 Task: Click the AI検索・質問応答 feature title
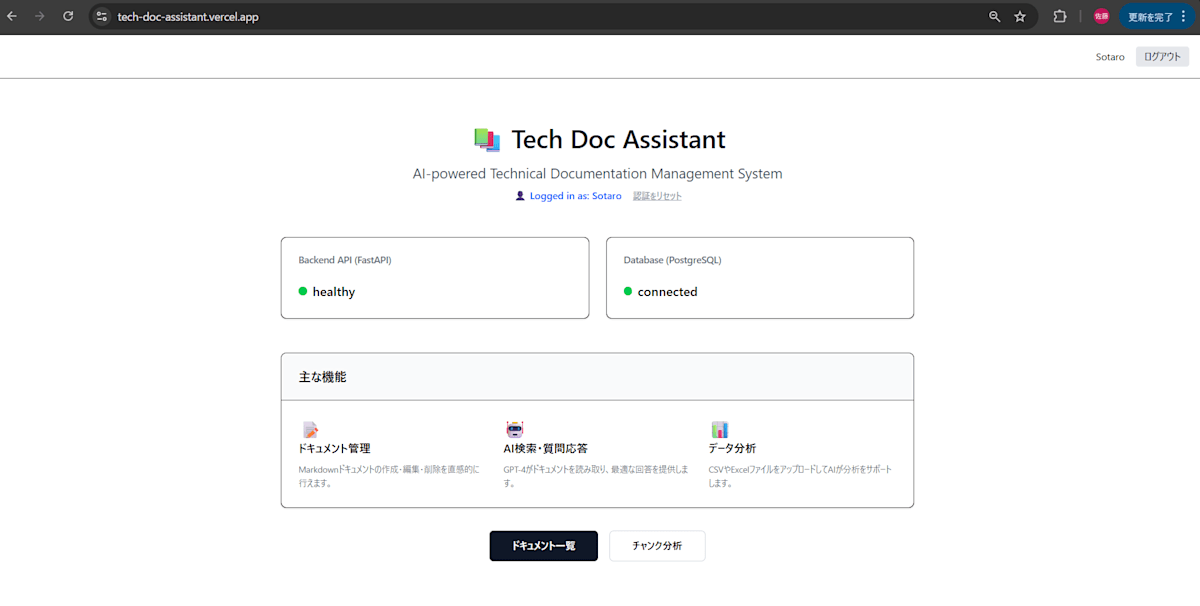(x=545, y=448)
